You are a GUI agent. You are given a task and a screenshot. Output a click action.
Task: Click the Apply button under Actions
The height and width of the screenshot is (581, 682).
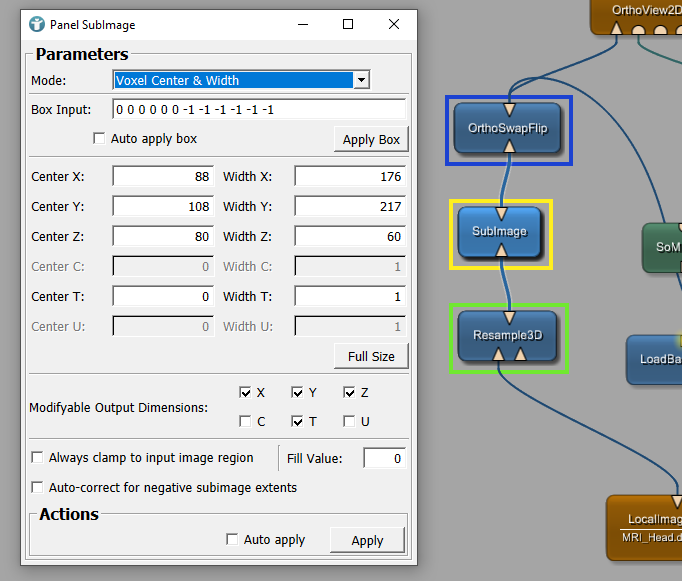[367, 540]
